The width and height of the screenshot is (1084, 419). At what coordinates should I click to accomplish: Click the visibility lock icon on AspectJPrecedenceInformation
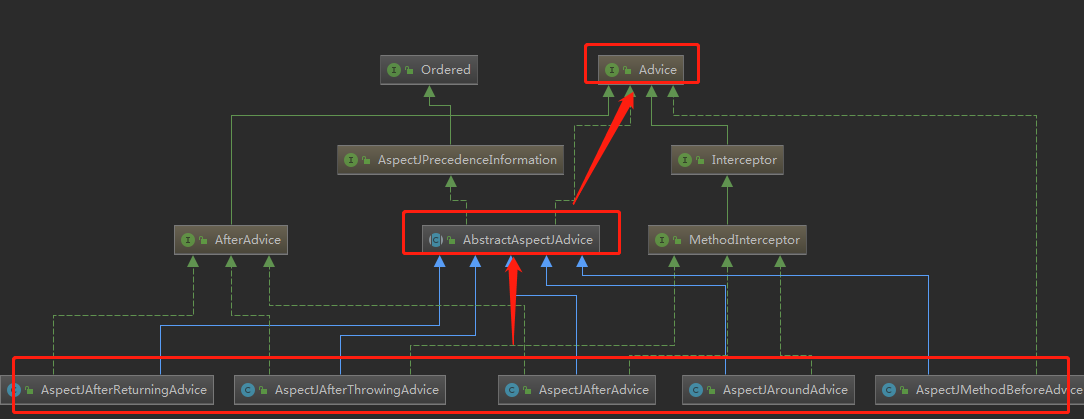[x=366, y=160]
